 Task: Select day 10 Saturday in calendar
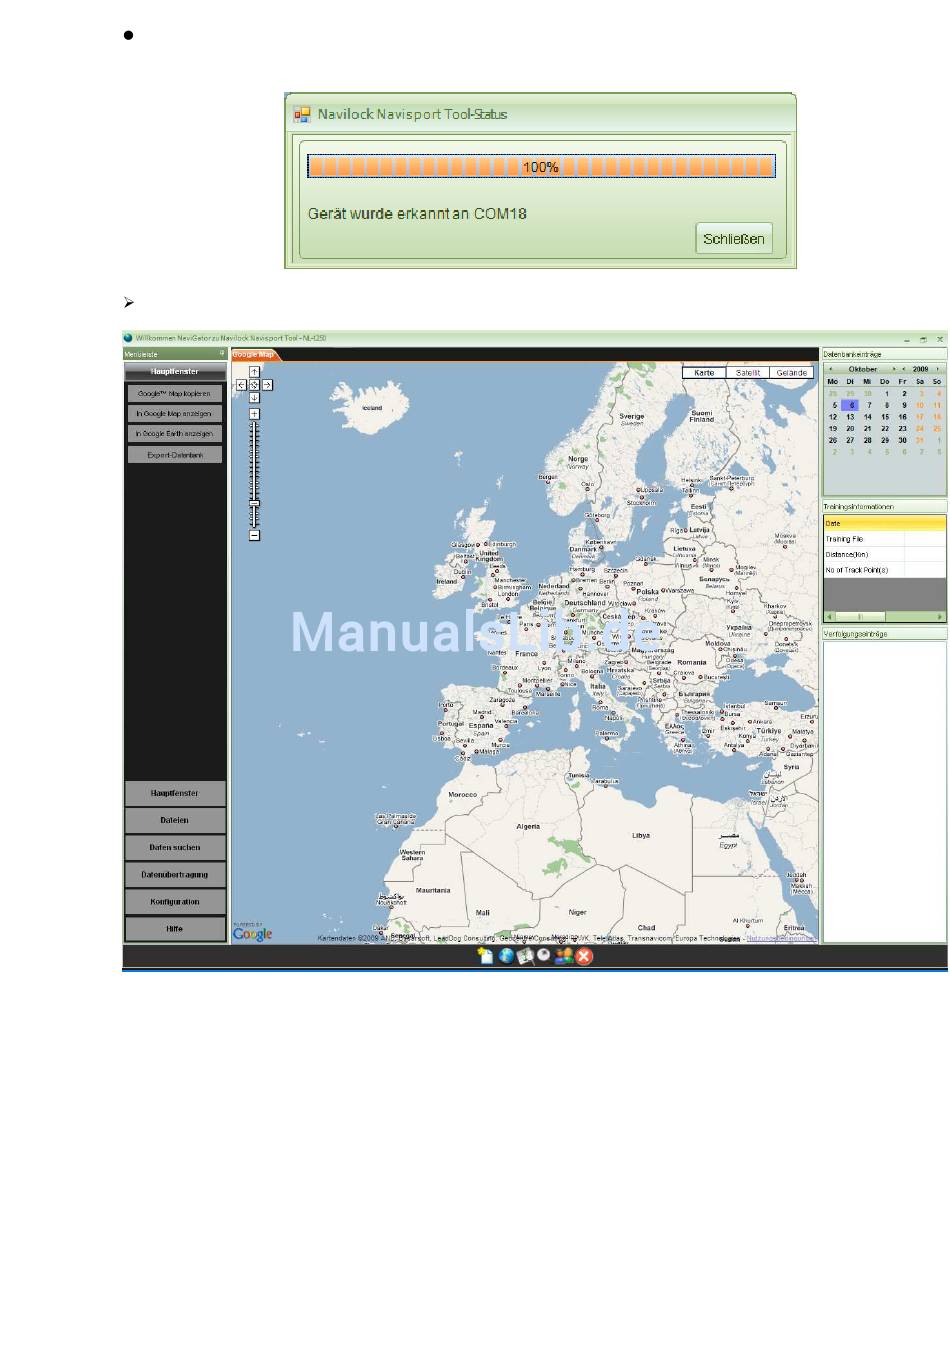(920, 405)
